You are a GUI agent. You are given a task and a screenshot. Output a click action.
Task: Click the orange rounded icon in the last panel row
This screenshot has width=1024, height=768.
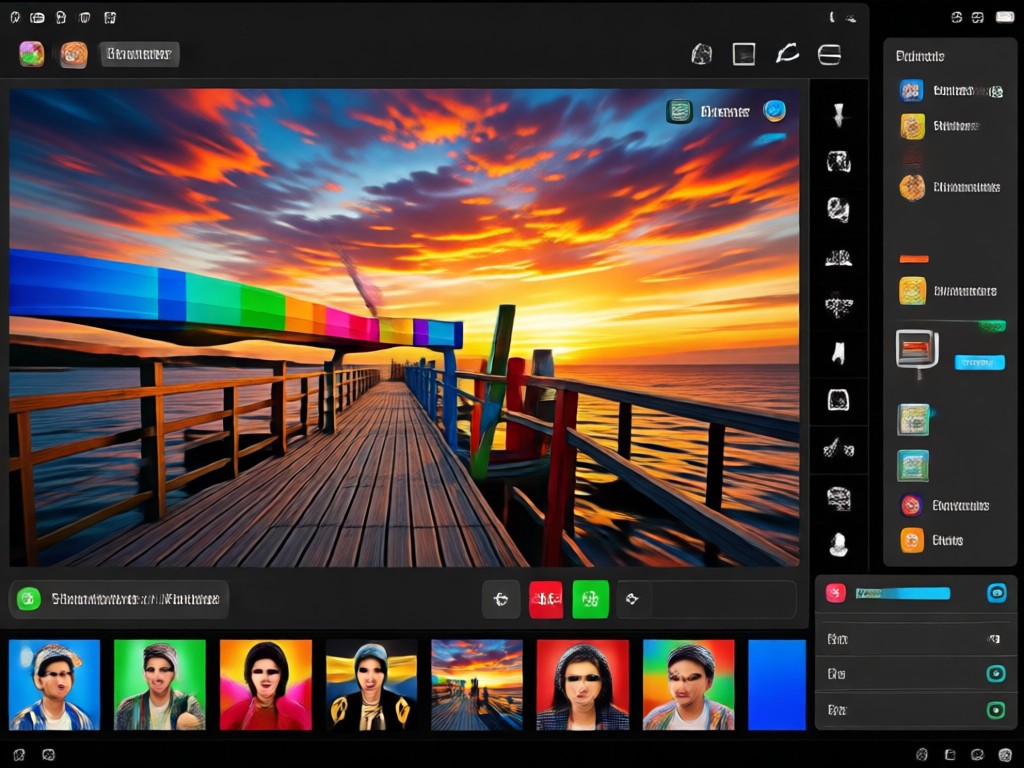[912, 540]
